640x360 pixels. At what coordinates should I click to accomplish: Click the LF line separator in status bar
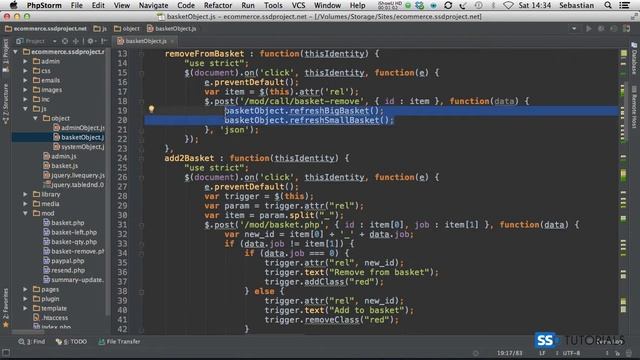(x=542, y=353)
